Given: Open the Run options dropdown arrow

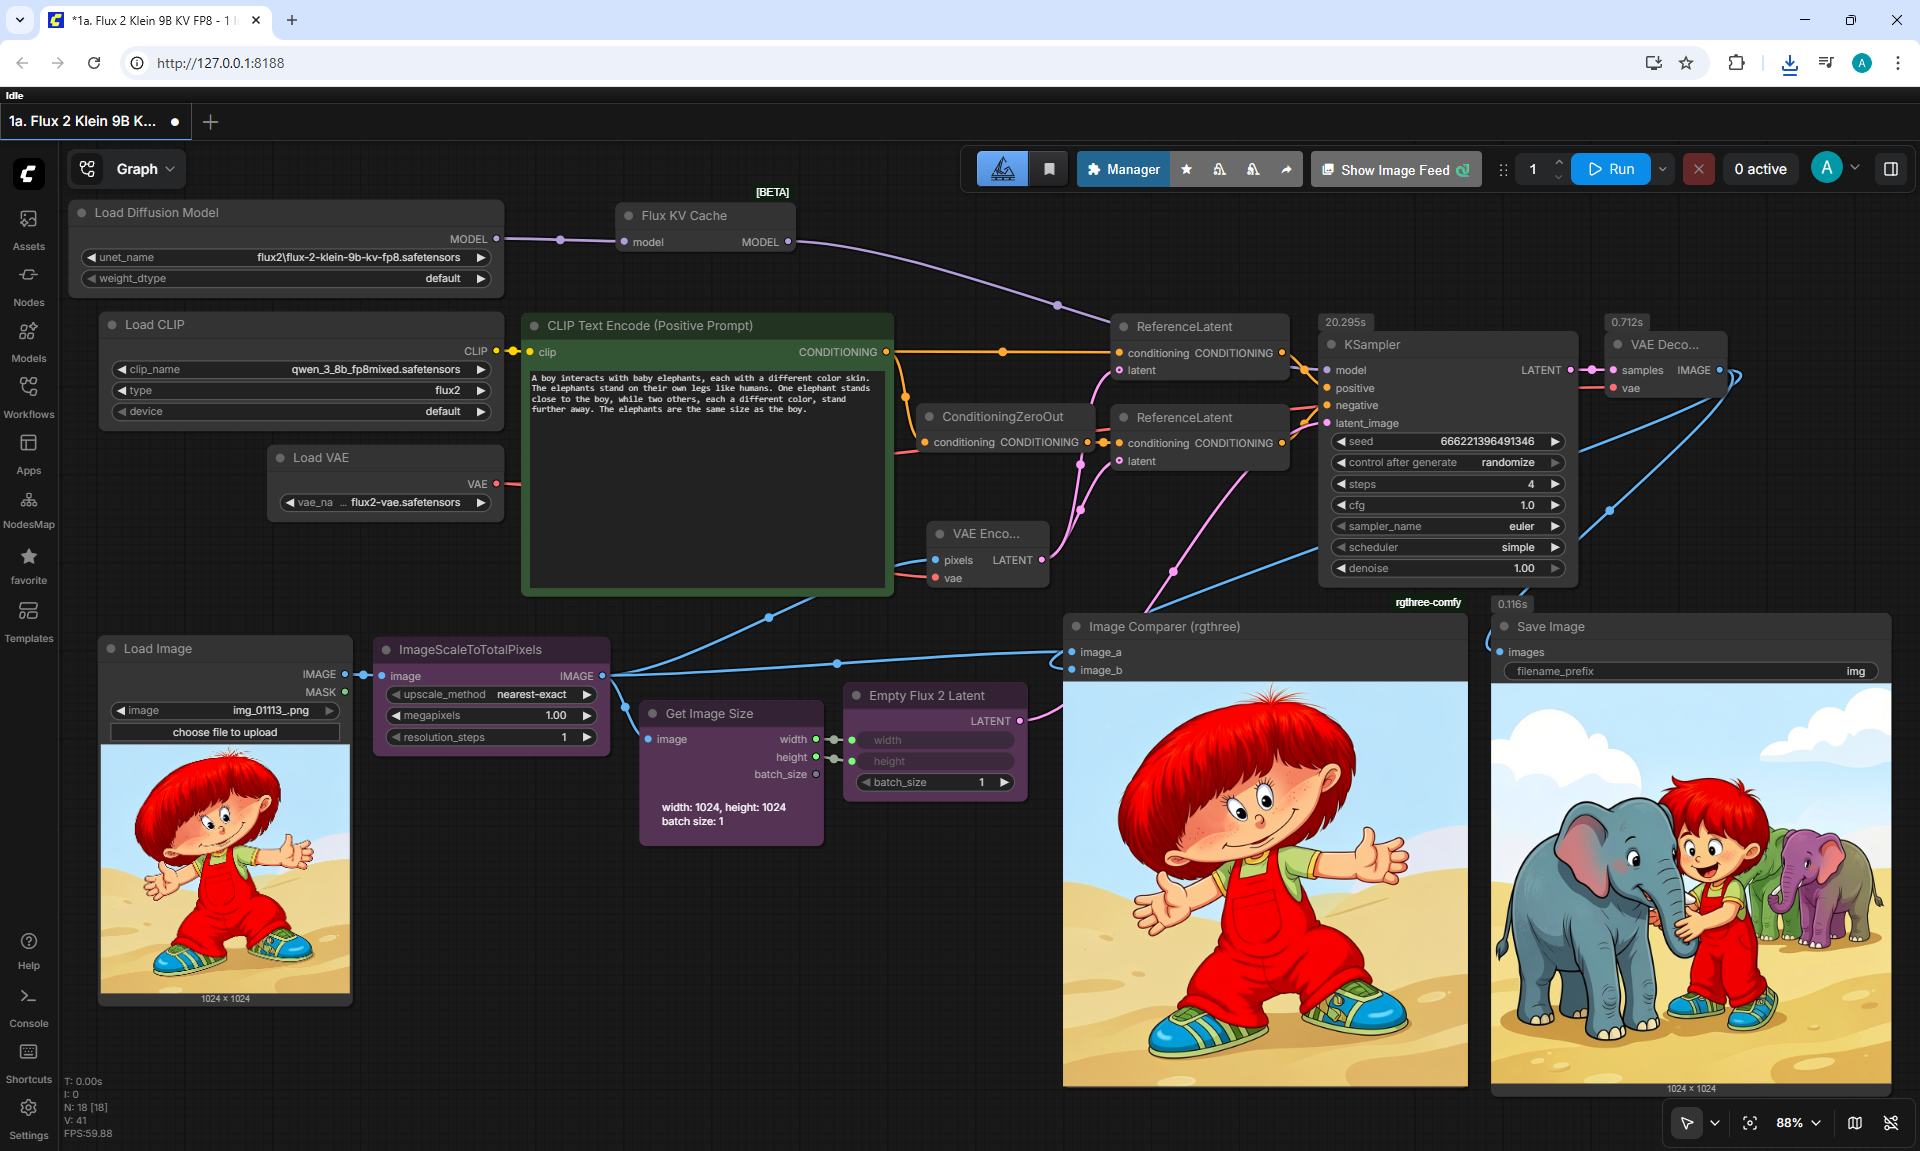Looking at the screenshot, I should click(1662, 169).
